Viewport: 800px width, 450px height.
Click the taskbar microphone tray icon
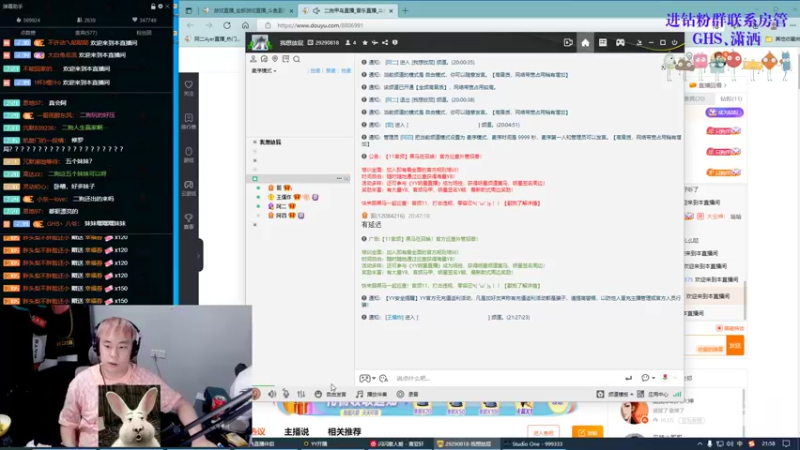[710, 444]
